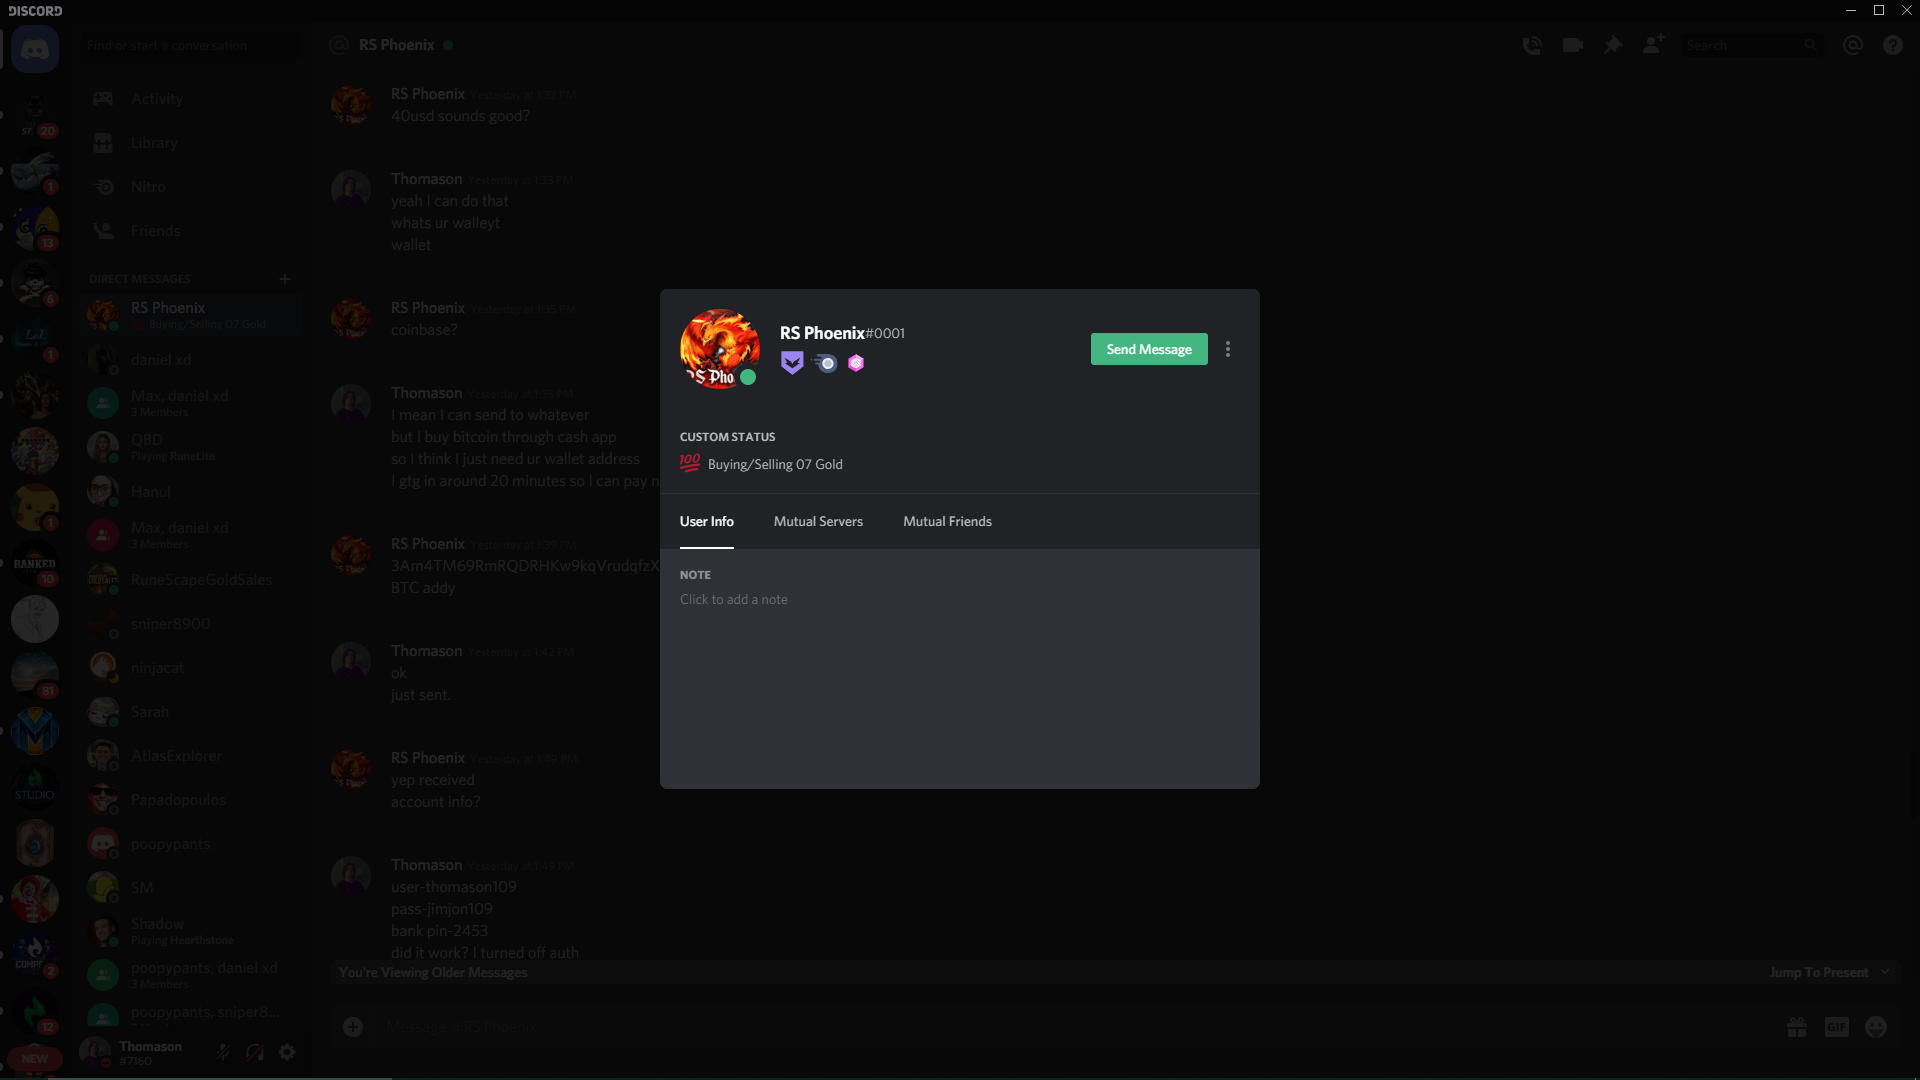Viewport: 1920px width, 1080px height.
Task: Switch to the Mutual Servers tab
Action: pos(818,521)
